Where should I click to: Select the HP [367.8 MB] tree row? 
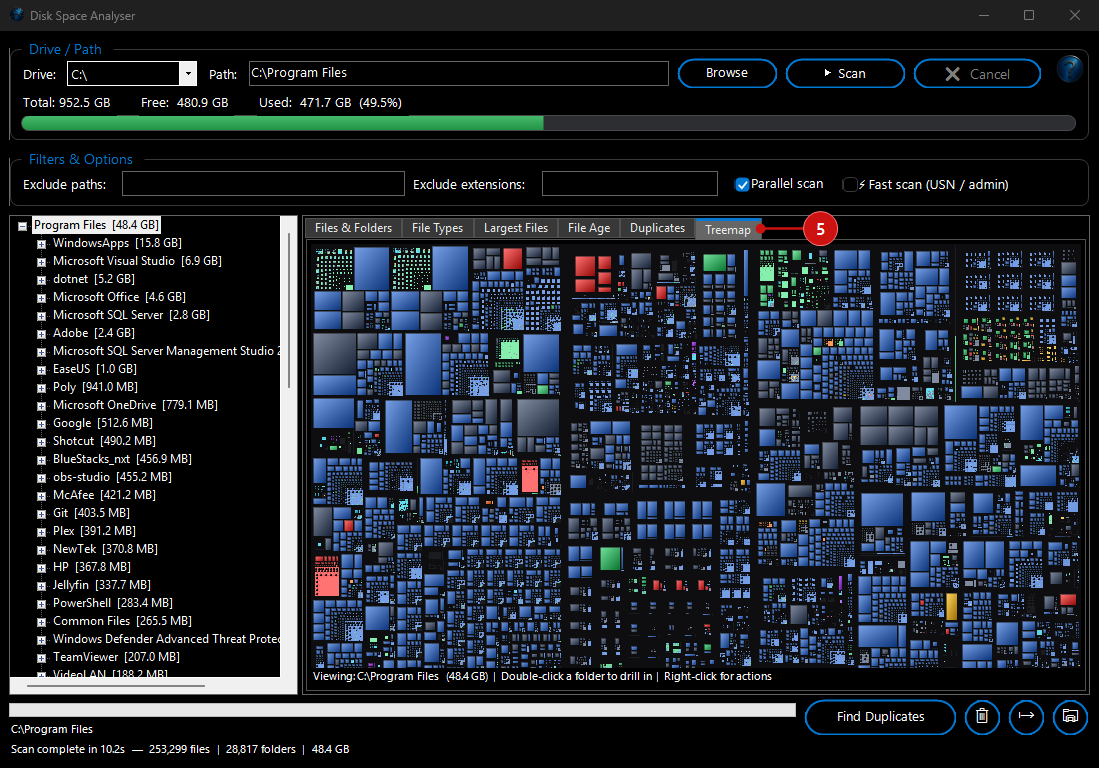tap(92, 567)
